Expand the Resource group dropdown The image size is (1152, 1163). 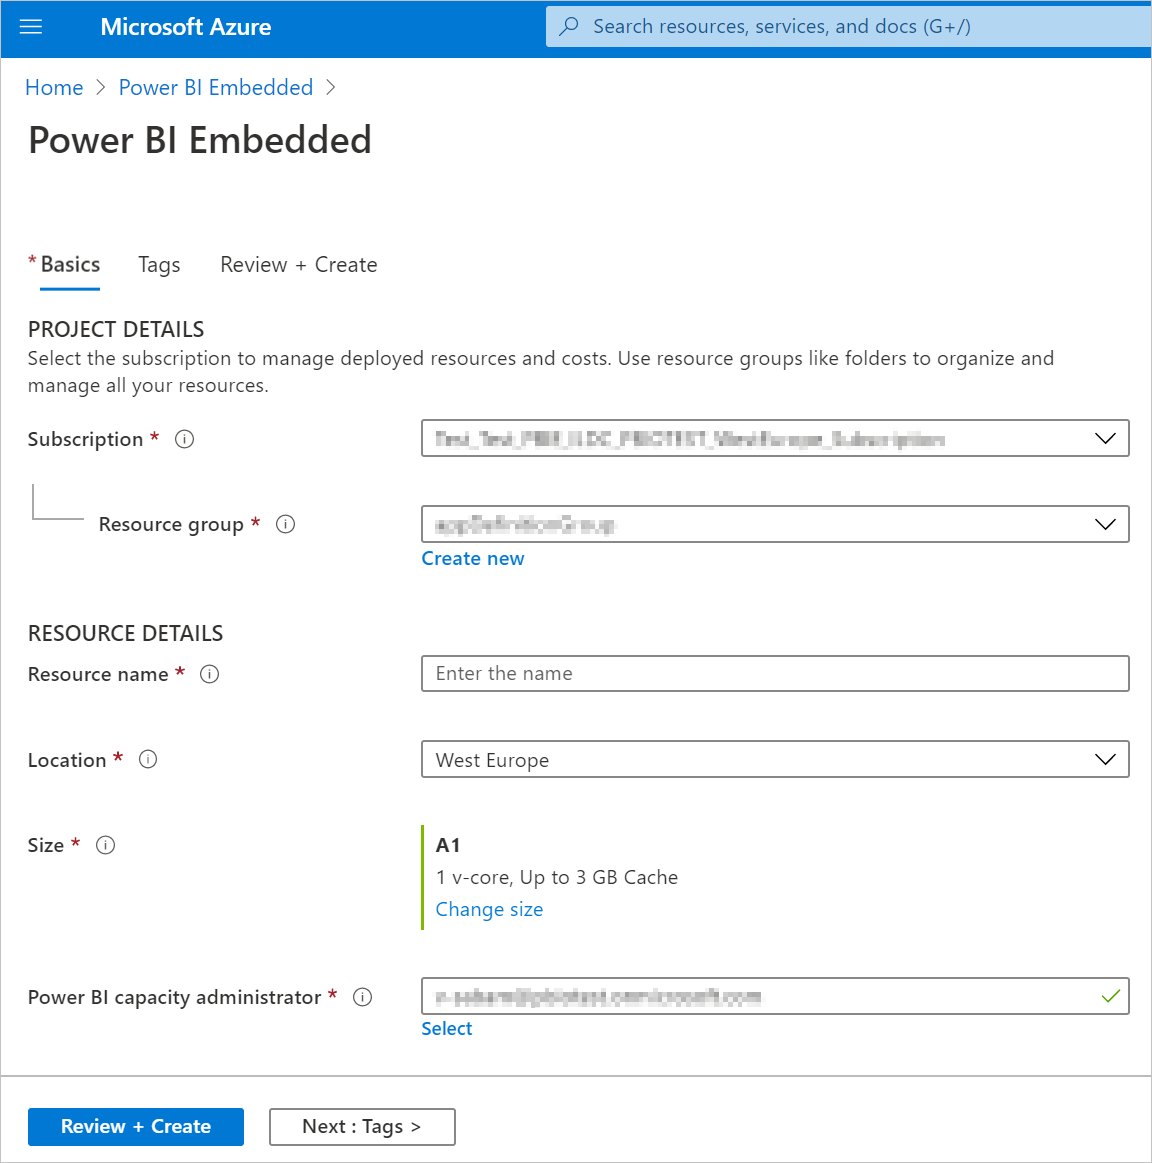pyautogui.click(x=1105, y=524)
